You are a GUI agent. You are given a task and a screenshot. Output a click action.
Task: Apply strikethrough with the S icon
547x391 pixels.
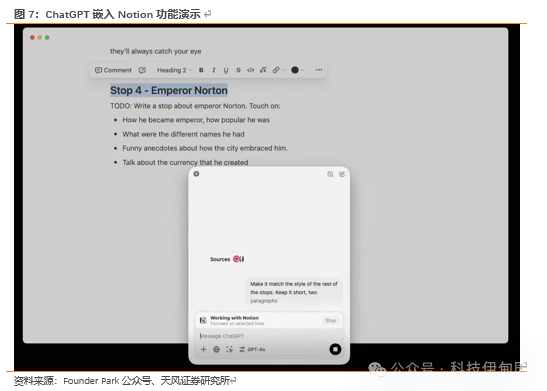pyautogui.click(x=238, y=70)
